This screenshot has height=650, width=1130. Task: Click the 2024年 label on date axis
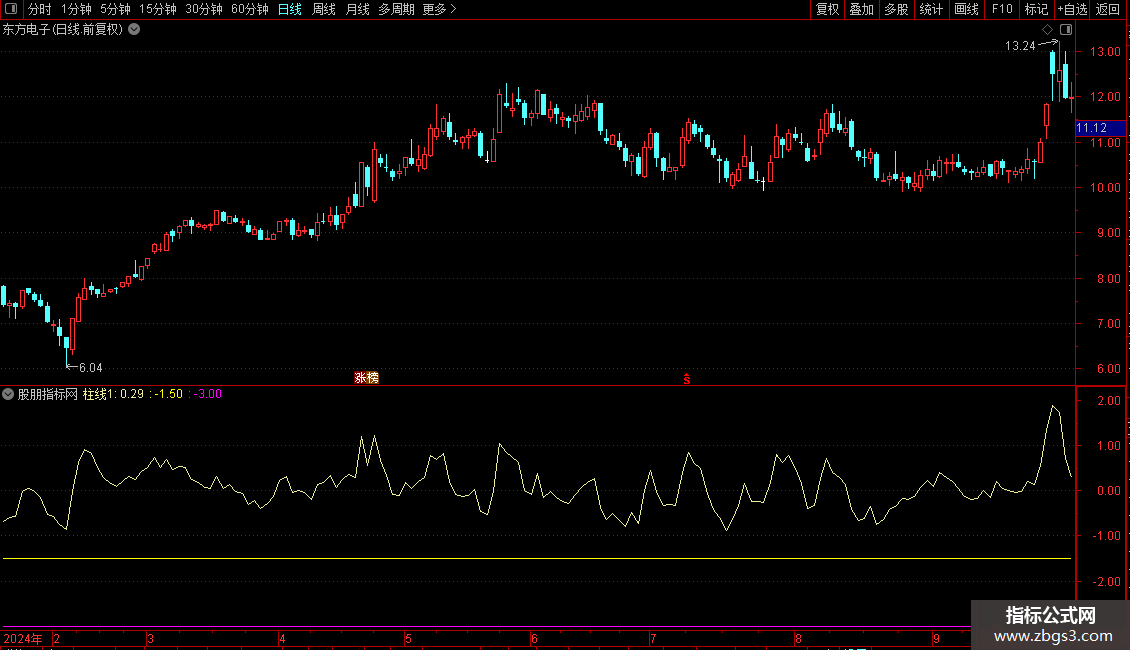point(23,638)
